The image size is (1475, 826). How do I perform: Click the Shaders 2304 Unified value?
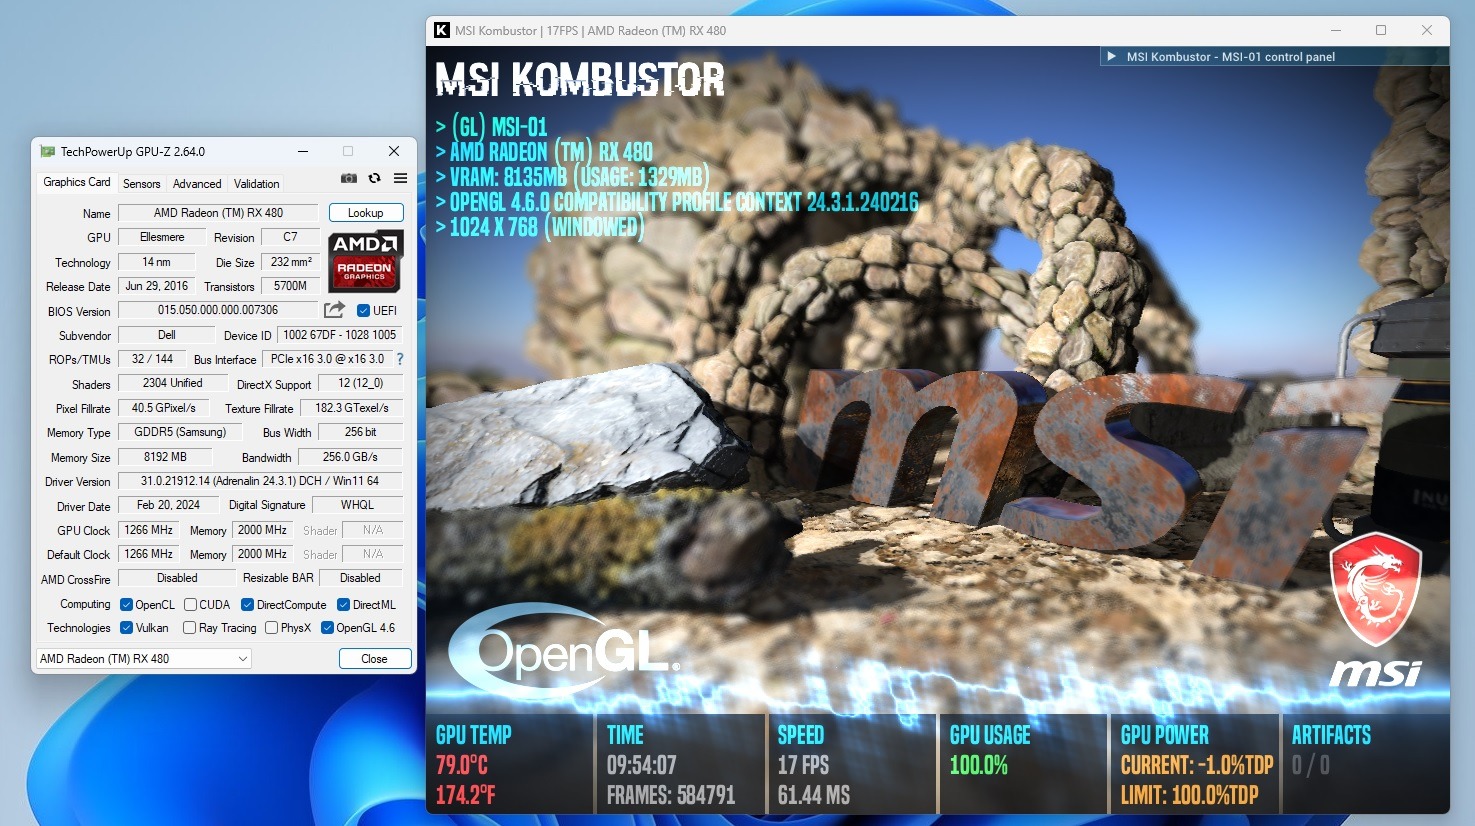tap(173, 383)
